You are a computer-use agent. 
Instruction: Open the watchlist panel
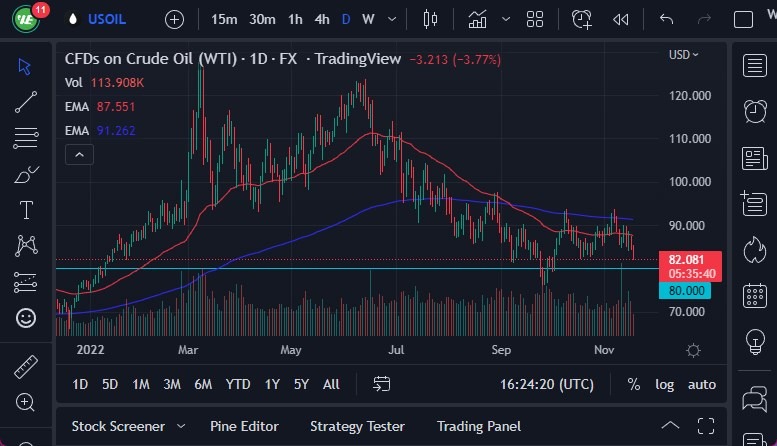755,66
